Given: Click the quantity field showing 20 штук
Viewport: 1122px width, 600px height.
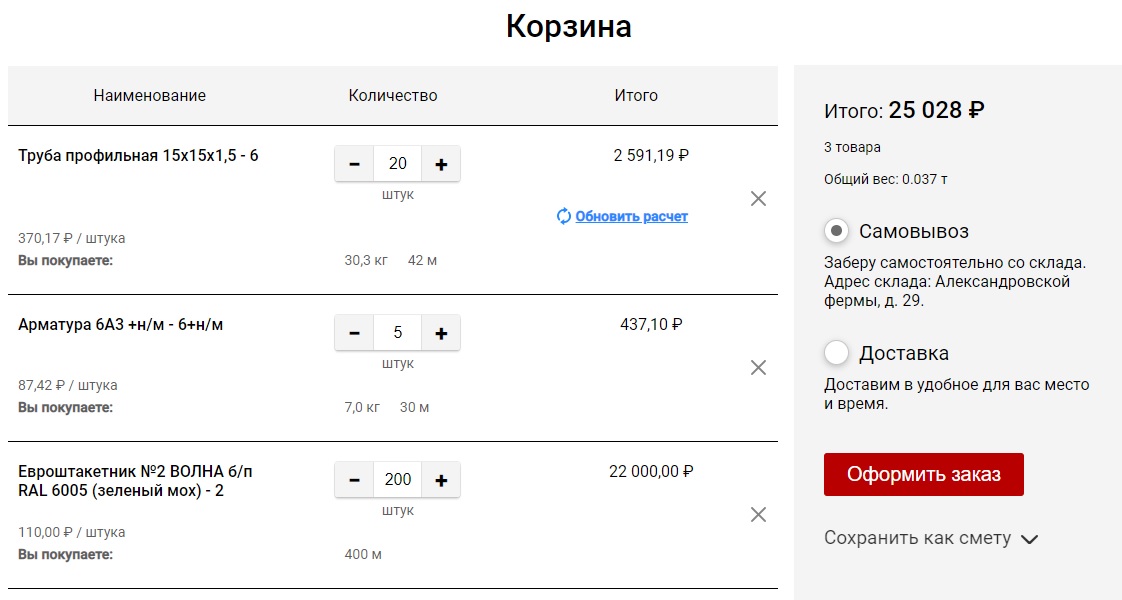Looking at the screenshot, I should pyautogui.click(x=397, y=162).
